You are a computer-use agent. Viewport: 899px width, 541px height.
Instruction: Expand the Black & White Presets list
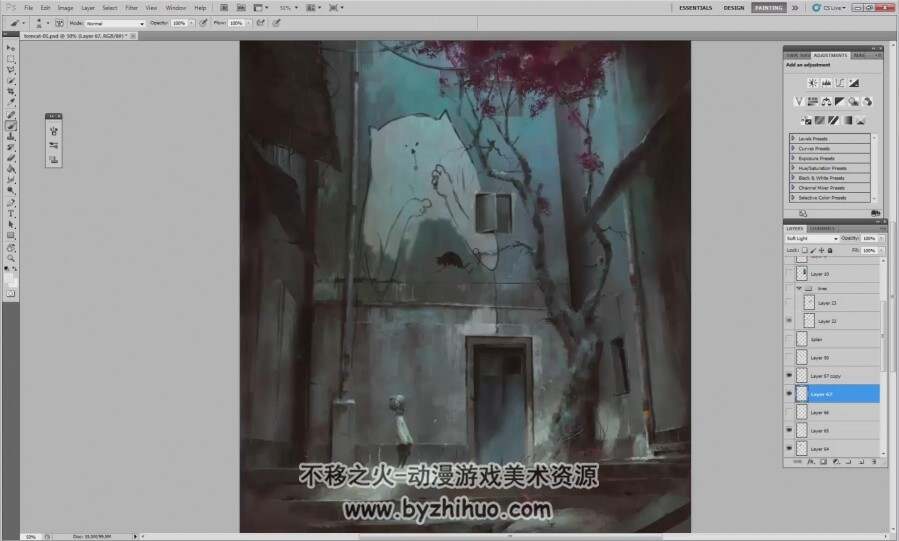coord(794,178)
